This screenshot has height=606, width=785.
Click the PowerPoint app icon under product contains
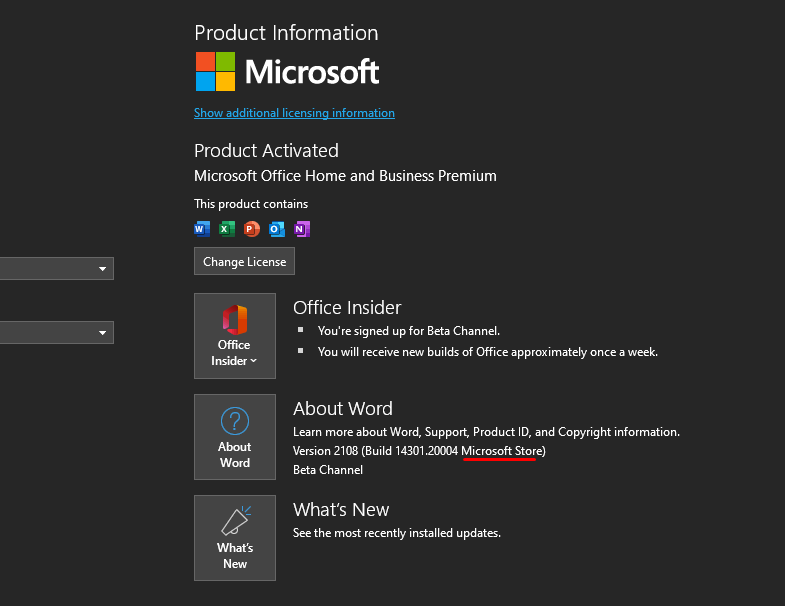[x=252, y=229]
